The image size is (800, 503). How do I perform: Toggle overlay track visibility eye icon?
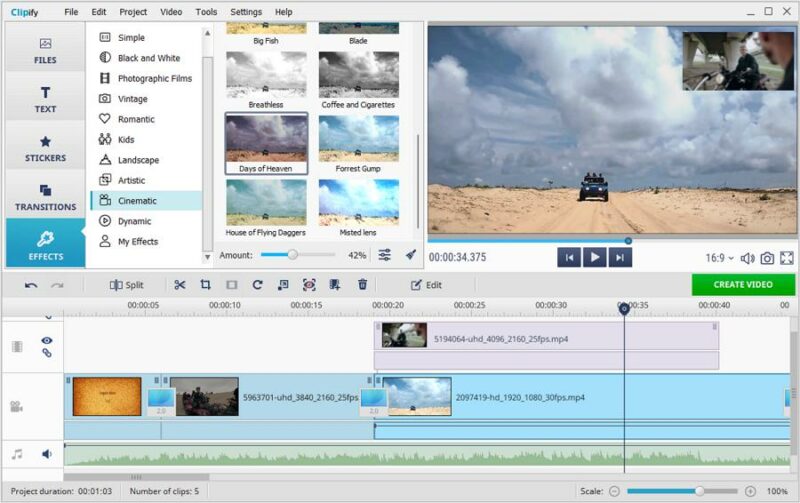click(47, 340)
